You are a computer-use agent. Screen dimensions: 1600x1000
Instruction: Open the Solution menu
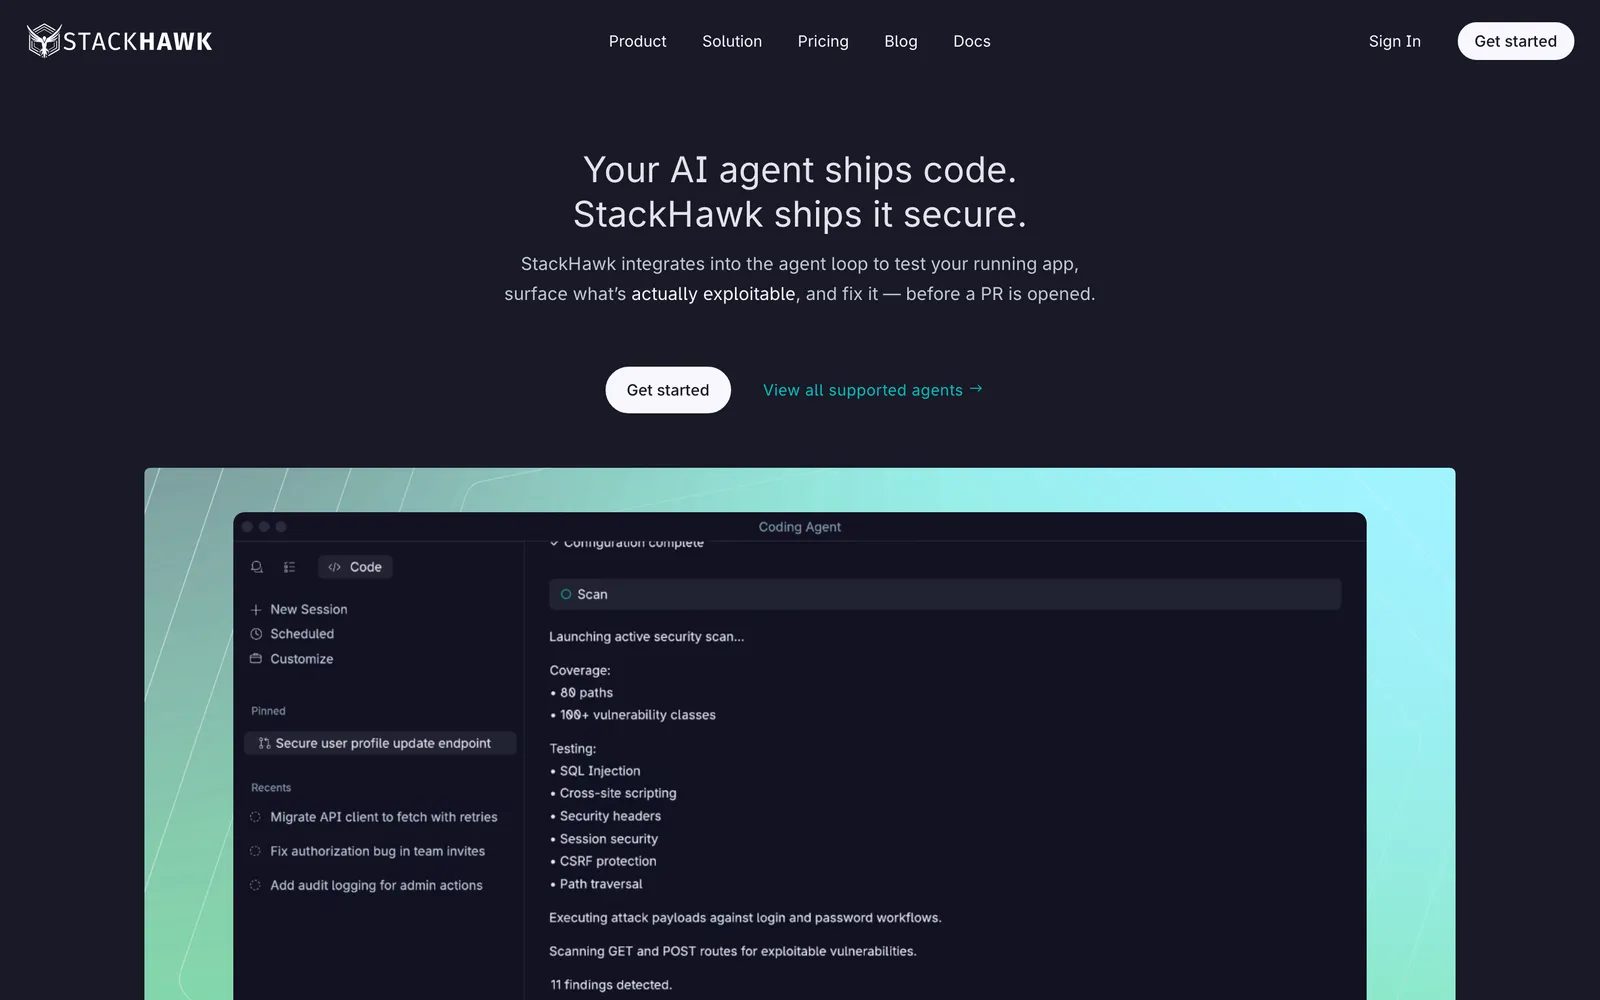point(732,41)
